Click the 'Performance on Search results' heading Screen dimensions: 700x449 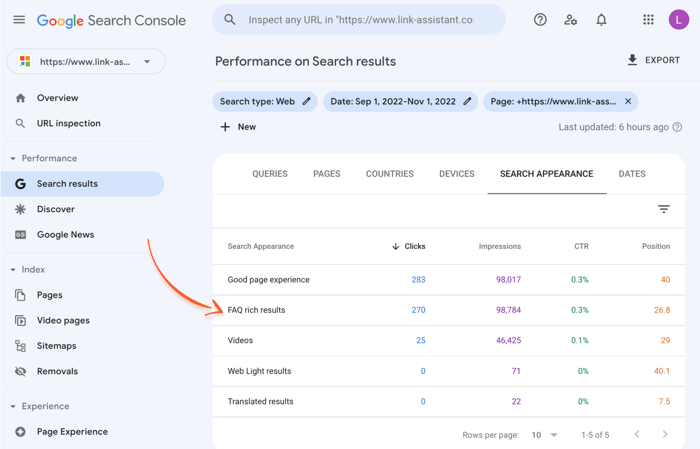pyautogui.click(x=305, y=62)
